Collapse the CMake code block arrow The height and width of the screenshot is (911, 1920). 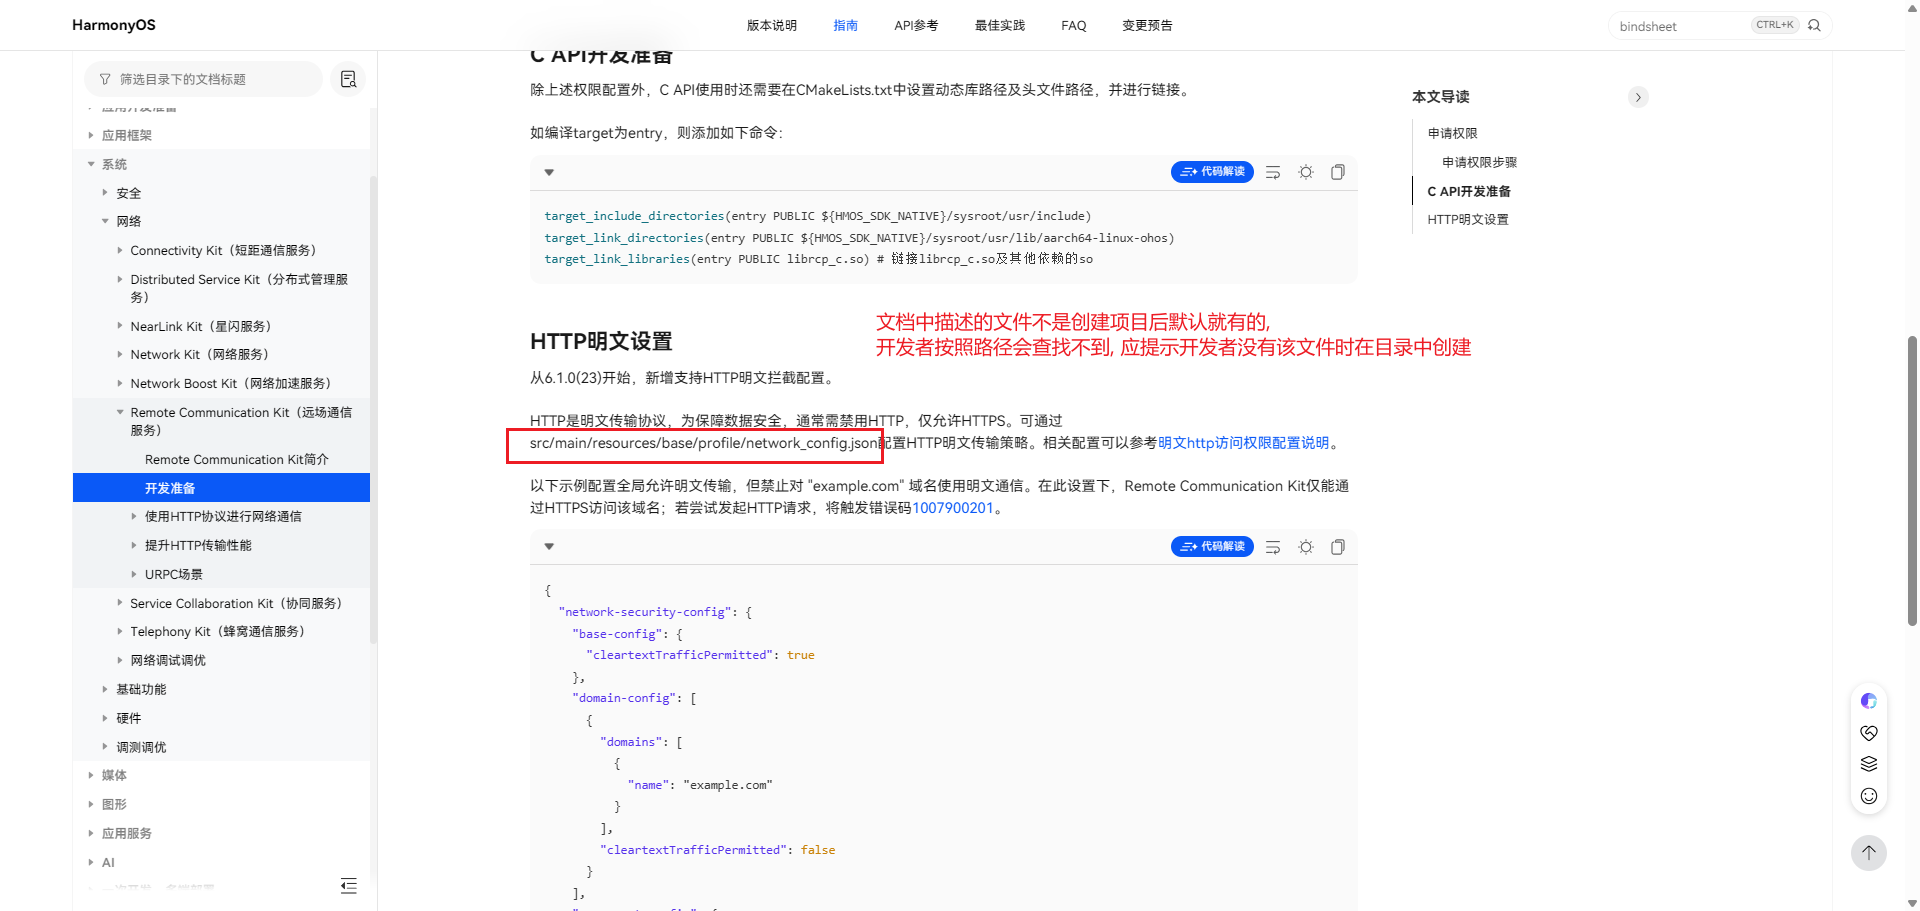pyautogui.click(x=549, y=172)
